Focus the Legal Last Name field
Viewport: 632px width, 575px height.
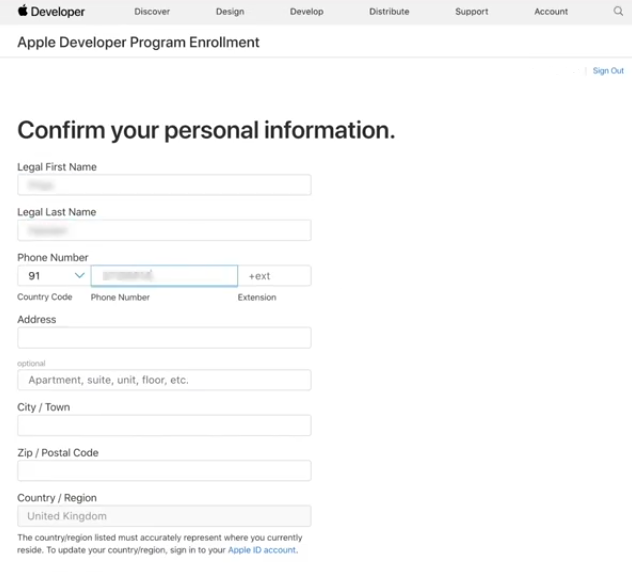[164, 230]
